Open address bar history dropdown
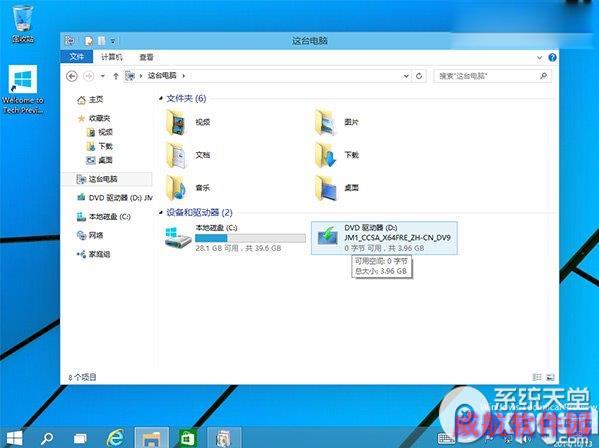 (x=406, y=76)
